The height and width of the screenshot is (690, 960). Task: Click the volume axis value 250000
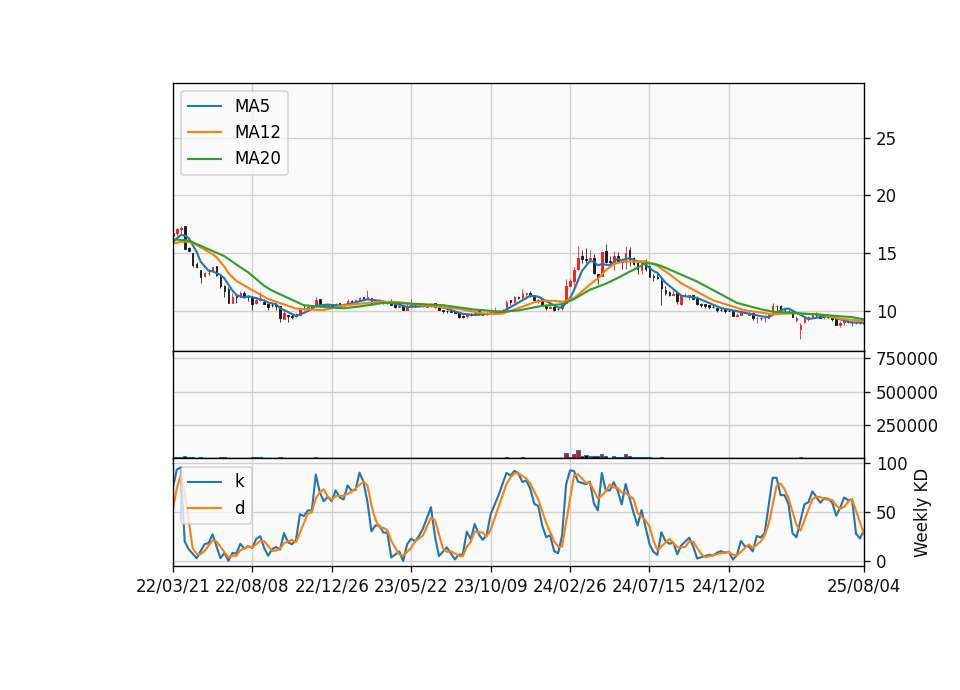click(x=907, y=426)
